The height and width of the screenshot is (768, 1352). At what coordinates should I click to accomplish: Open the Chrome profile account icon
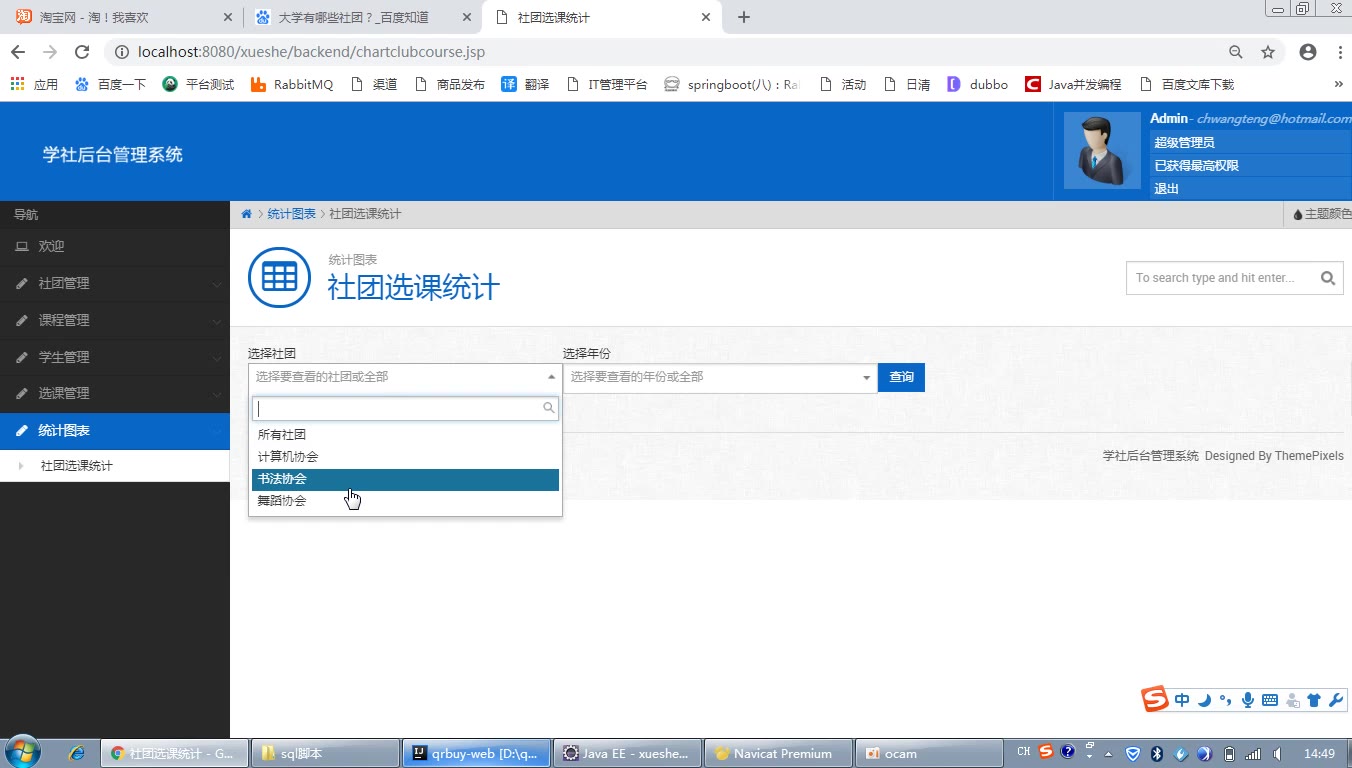[1308, 52]
